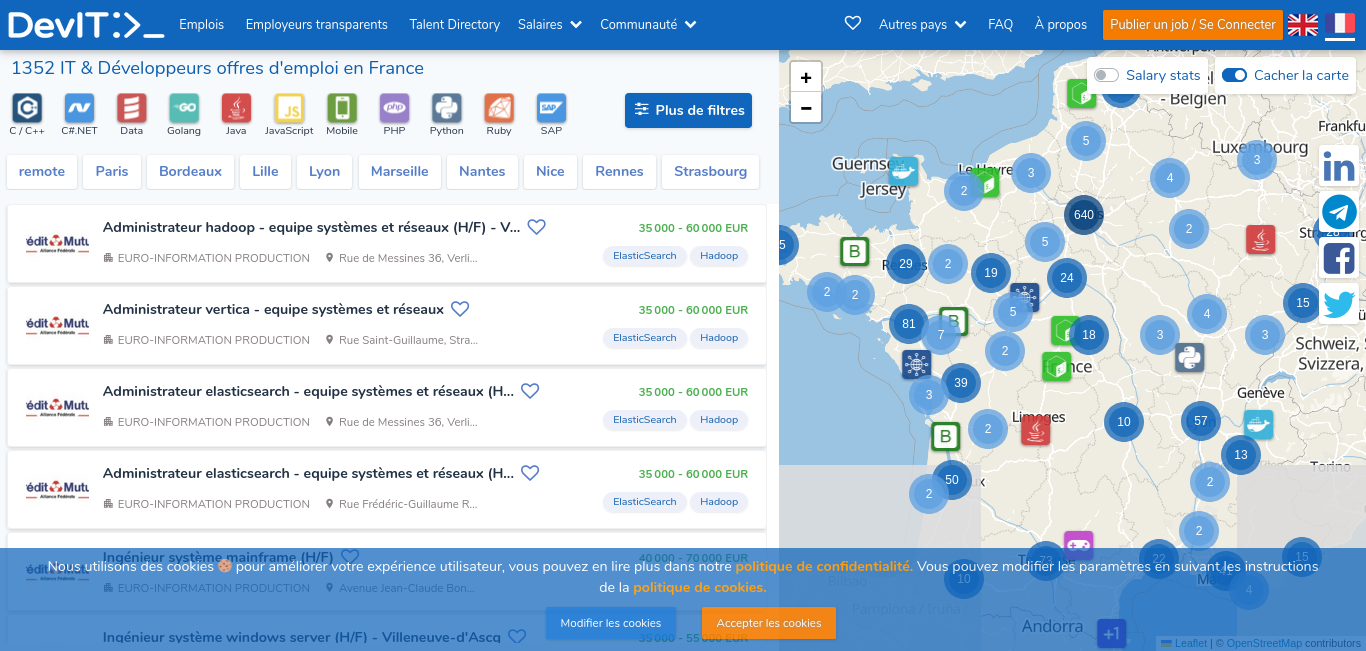
Task: Select the Python filter icon
Action: pyautogui.click(x=446, y=108)
